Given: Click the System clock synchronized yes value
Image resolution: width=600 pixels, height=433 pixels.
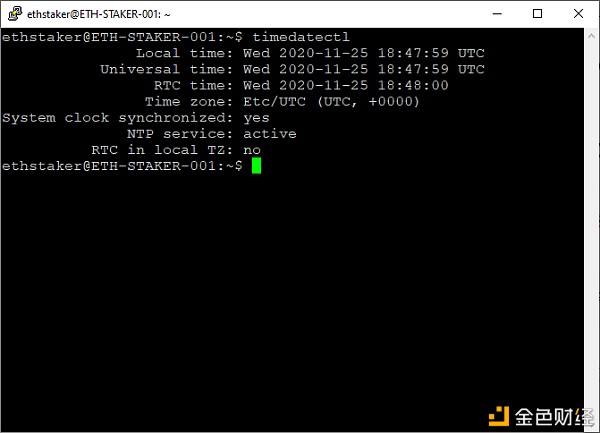Looking at the screenshot, I should (x=256, y=118).
